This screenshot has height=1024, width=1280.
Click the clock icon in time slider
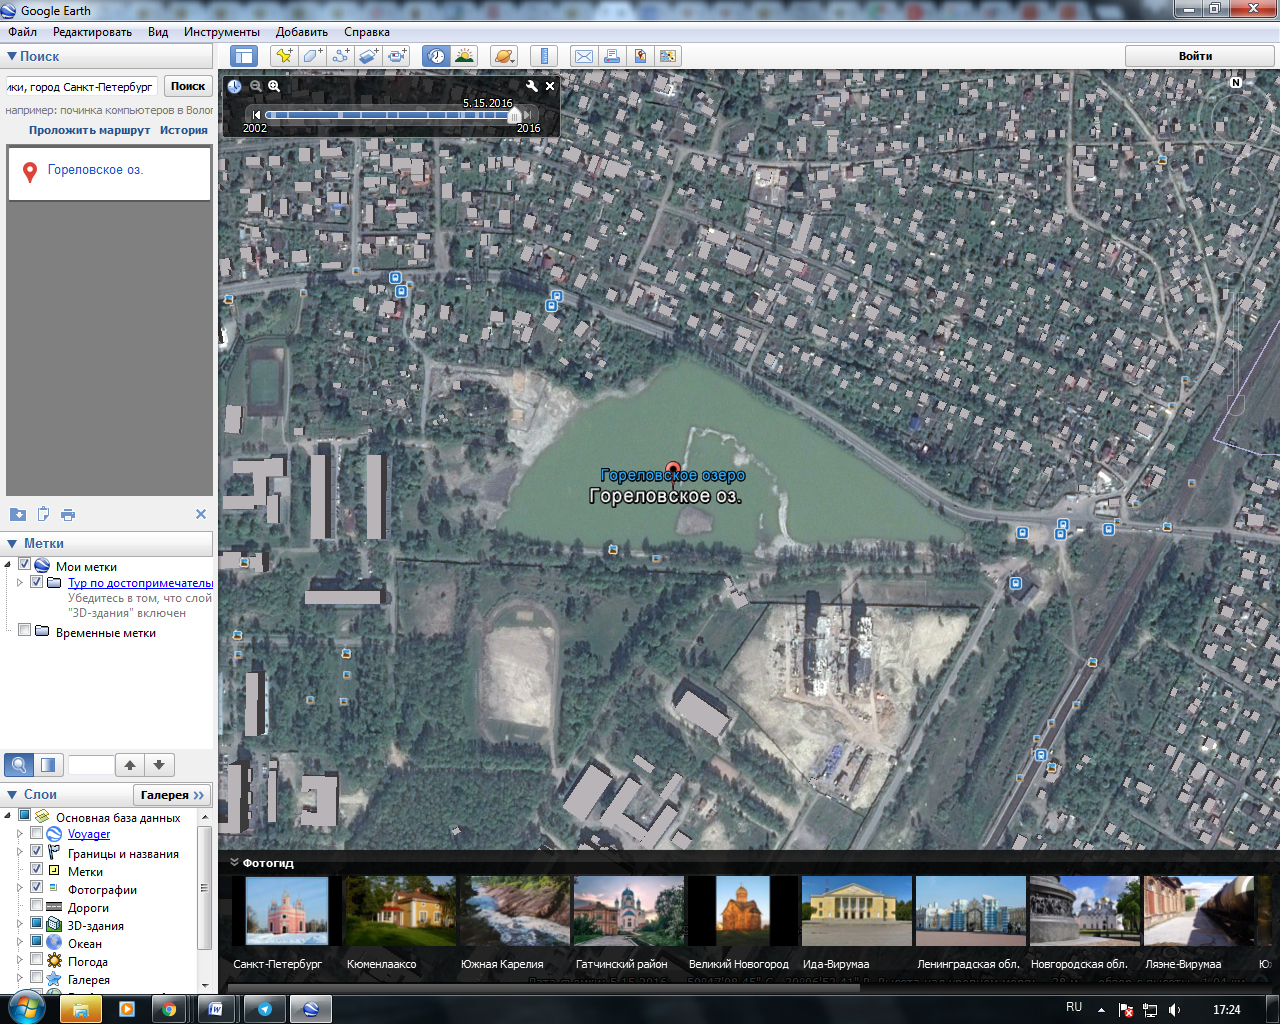click(234, 86)
